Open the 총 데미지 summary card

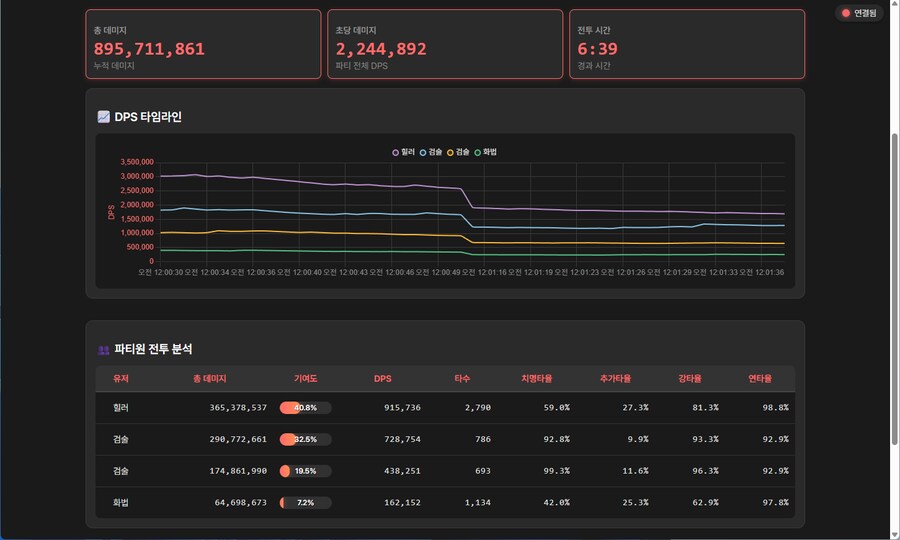[x=203, y=44]
